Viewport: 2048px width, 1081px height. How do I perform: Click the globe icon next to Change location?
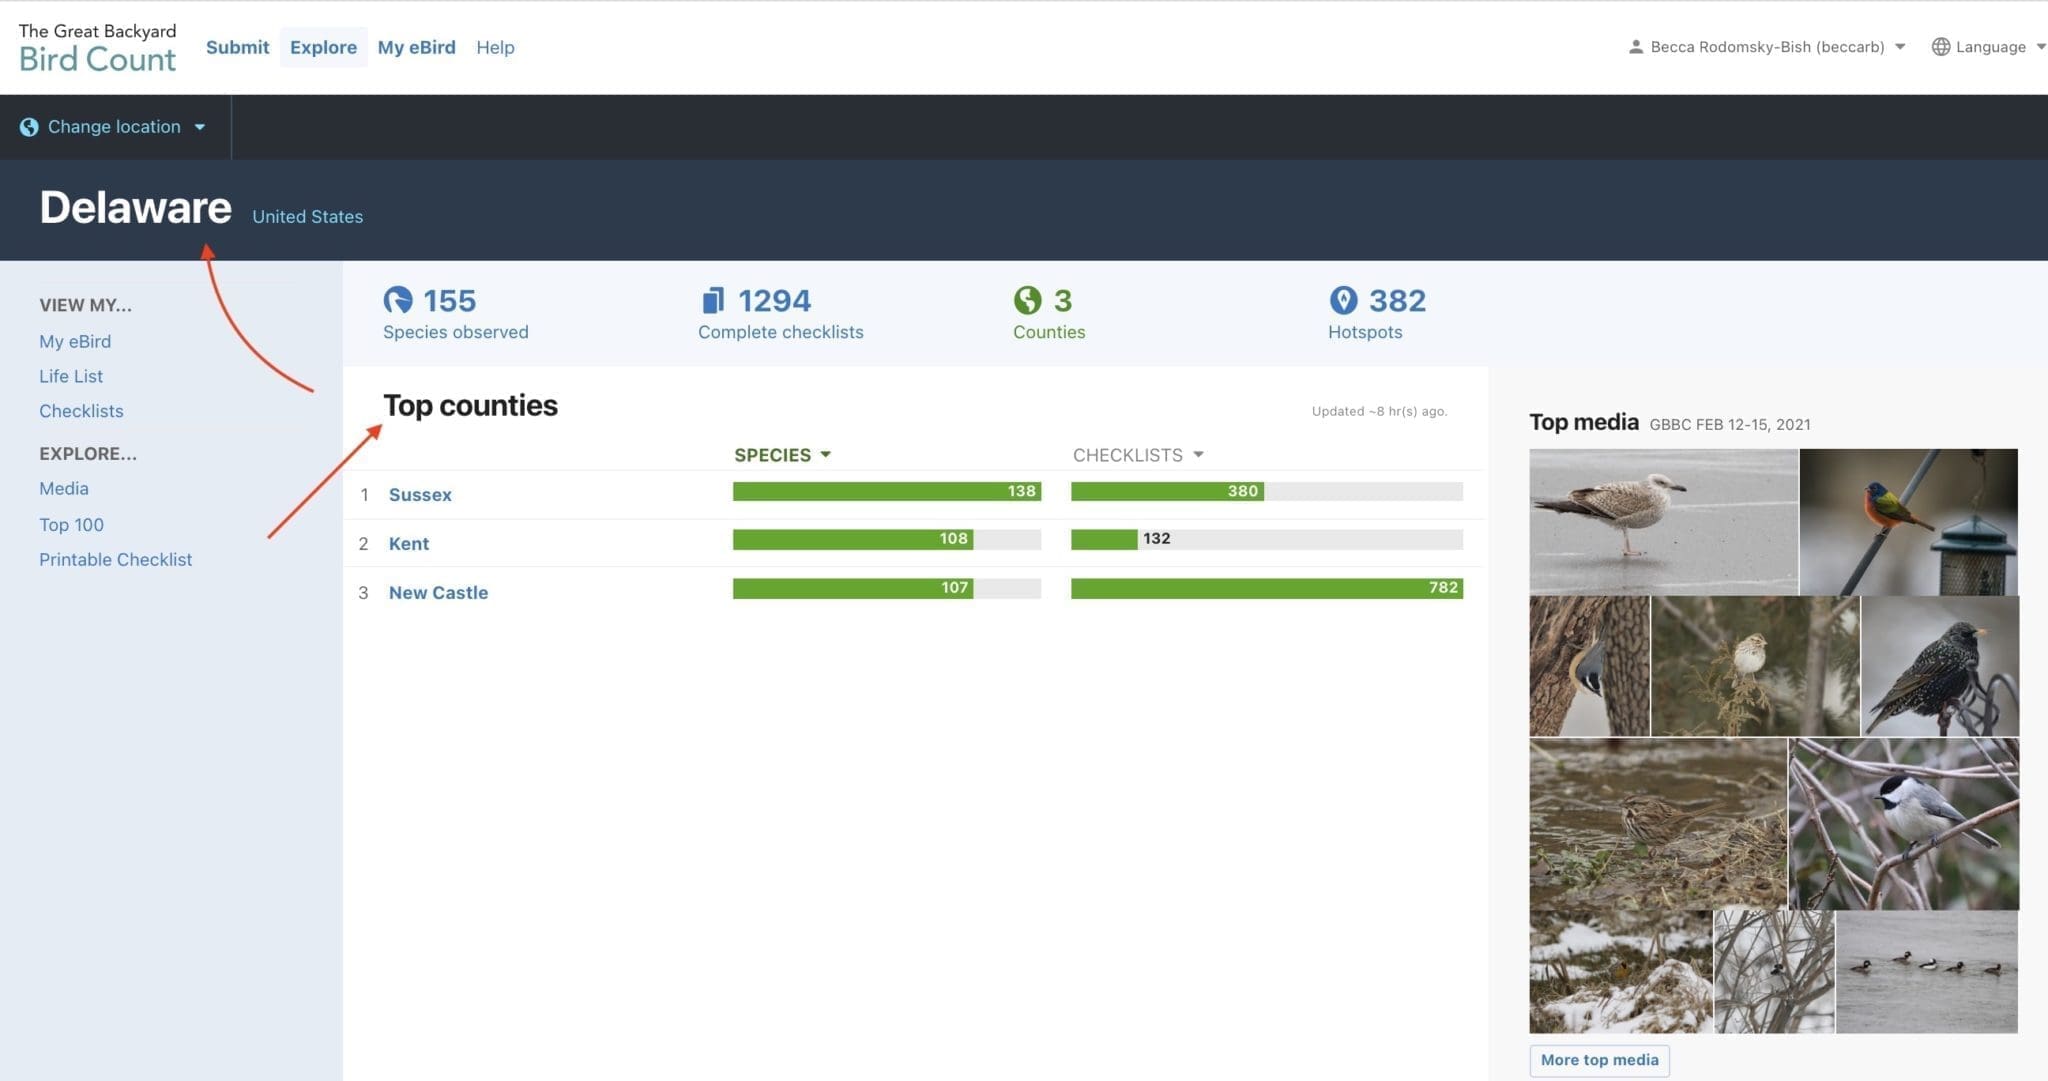coord(29,127)
